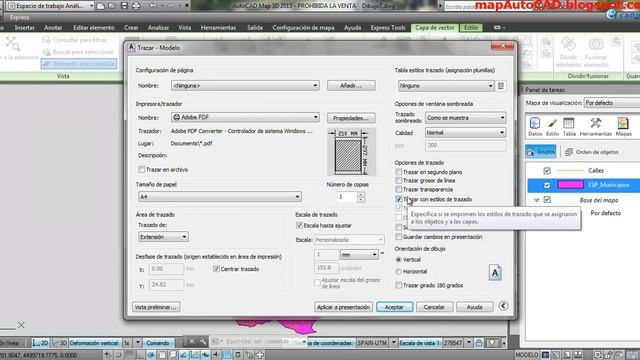640x360 pixels.
Task: Open Insertar ribbon tab
Action: click(x=24, y=28)
